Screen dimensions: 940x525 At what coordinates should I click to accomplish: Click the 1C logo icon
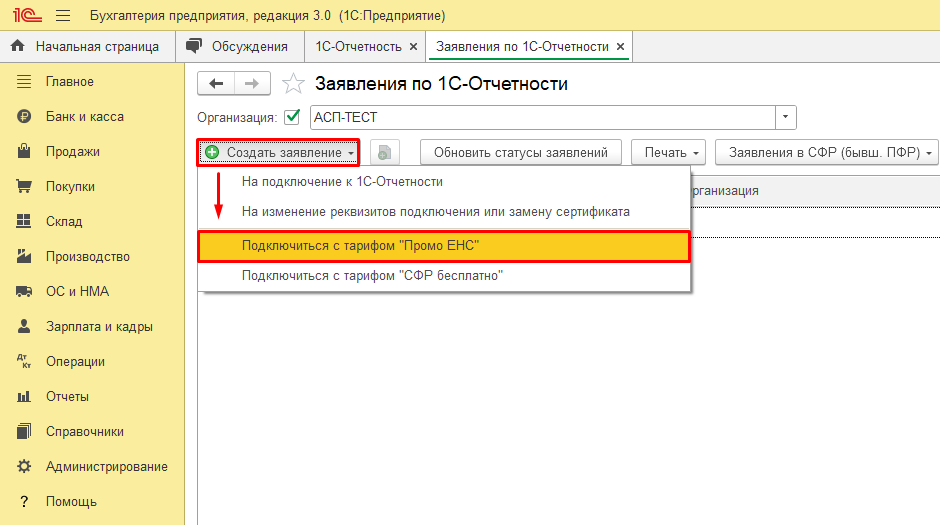[x=27, y=15]
